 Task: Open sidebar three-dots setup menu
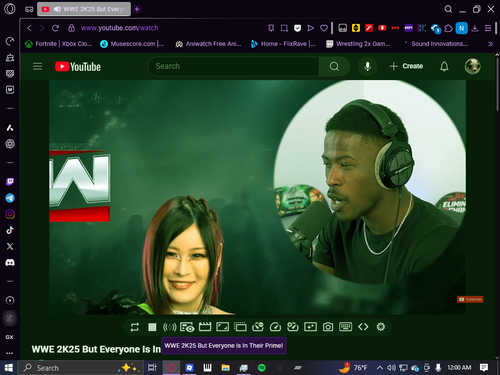click(10, 353)
